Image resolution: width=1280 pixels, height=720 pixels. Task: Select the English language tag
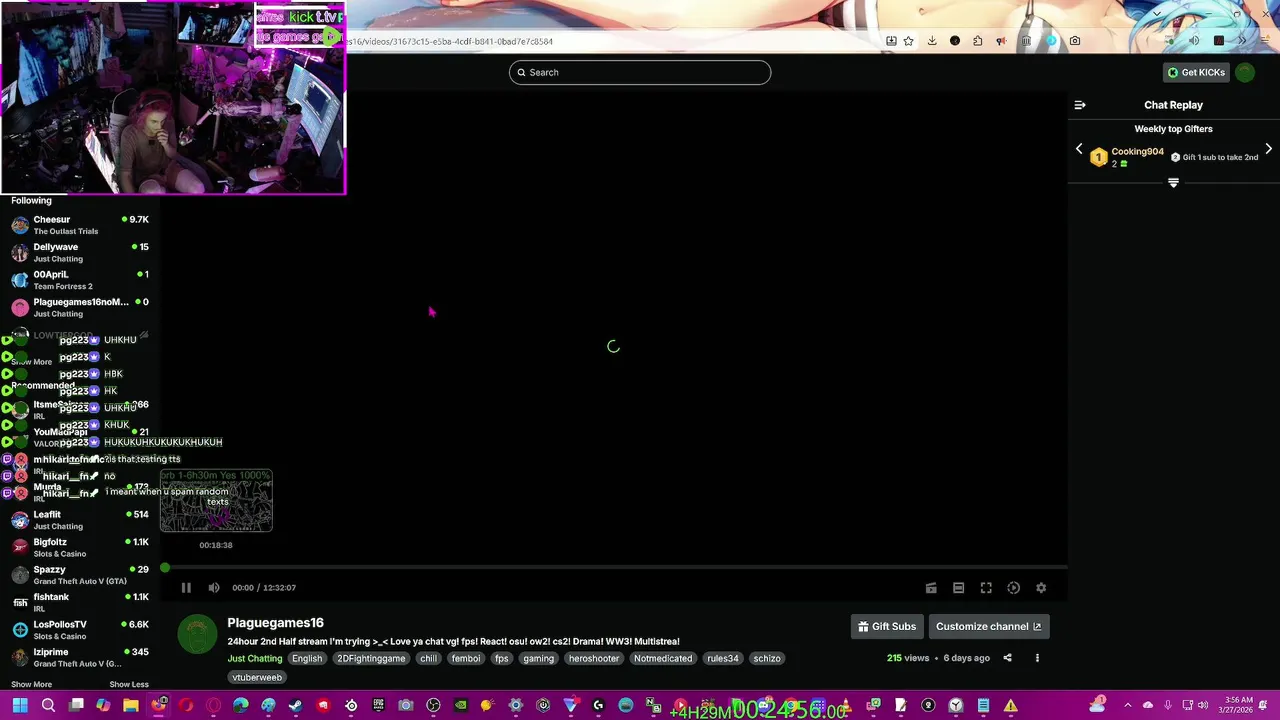click(x=307, y=659)
